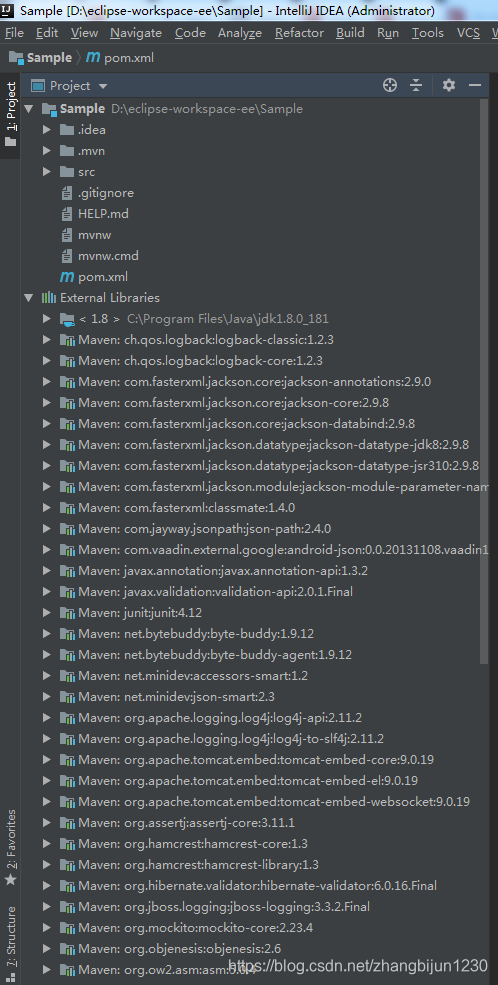498x985 pixels.
Task: Click the library icon for logback-classic
Action: click(67, 340)
